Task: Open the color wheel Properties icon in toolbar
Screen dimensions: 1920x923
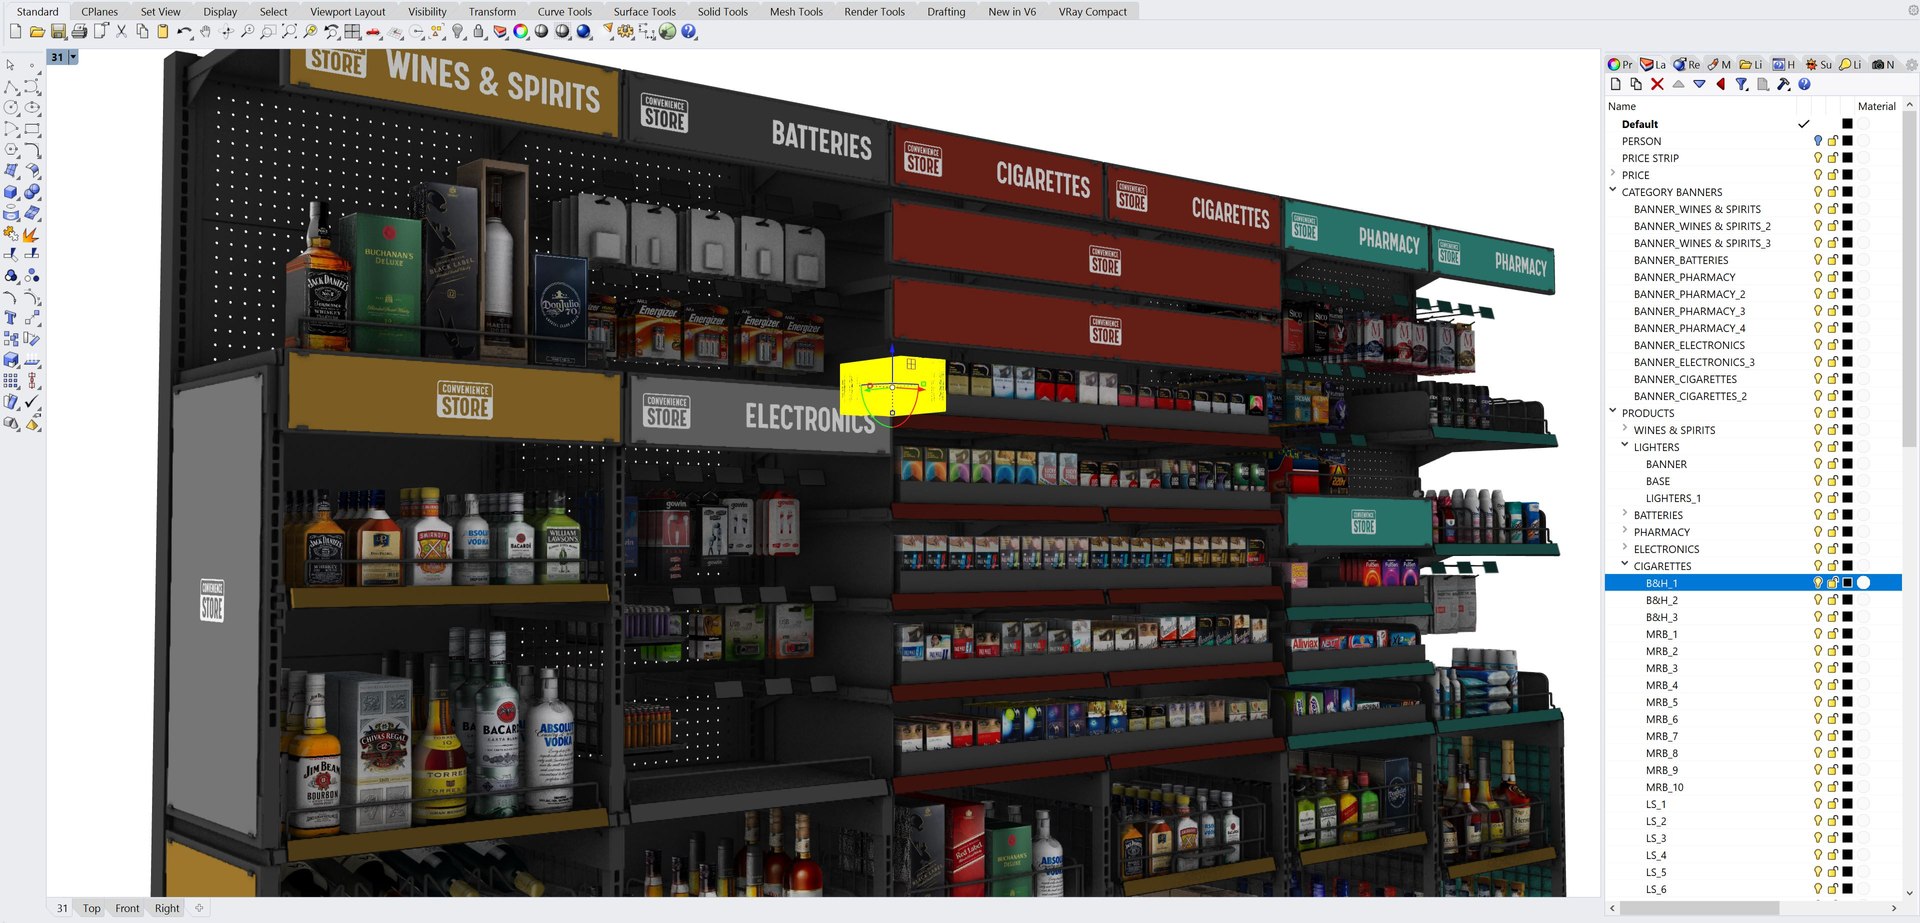Action: pyautogui.click(x=521, y=32)
